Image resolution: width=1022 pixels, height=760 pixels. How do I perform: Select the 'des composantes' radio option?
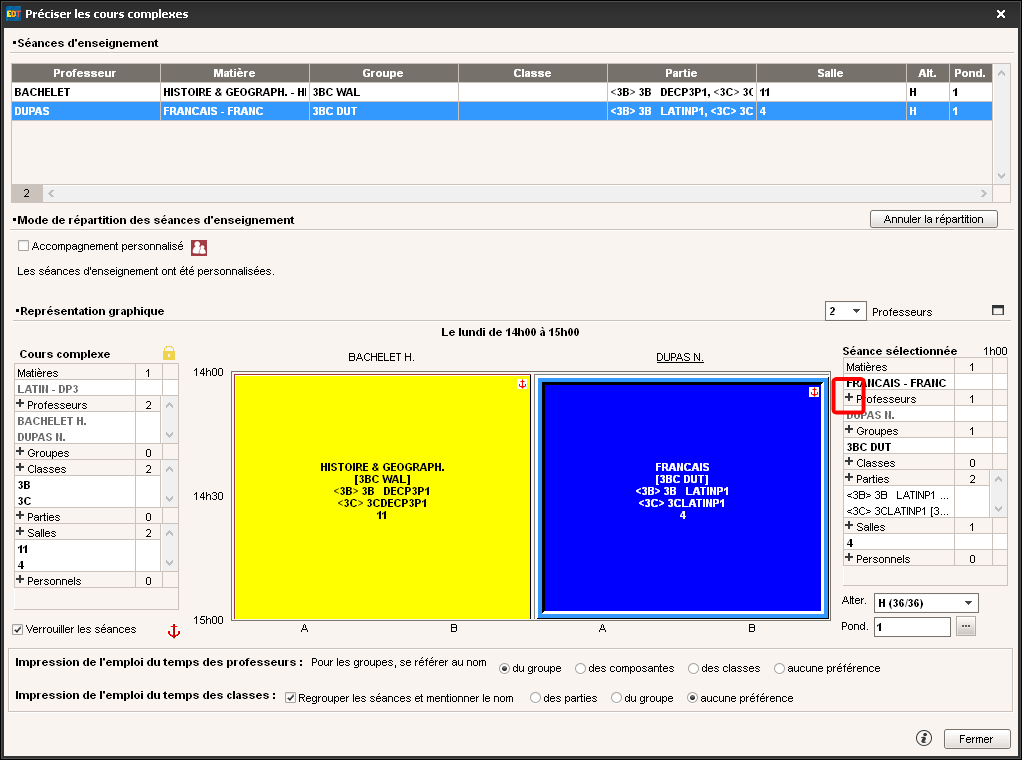point(581,668)
